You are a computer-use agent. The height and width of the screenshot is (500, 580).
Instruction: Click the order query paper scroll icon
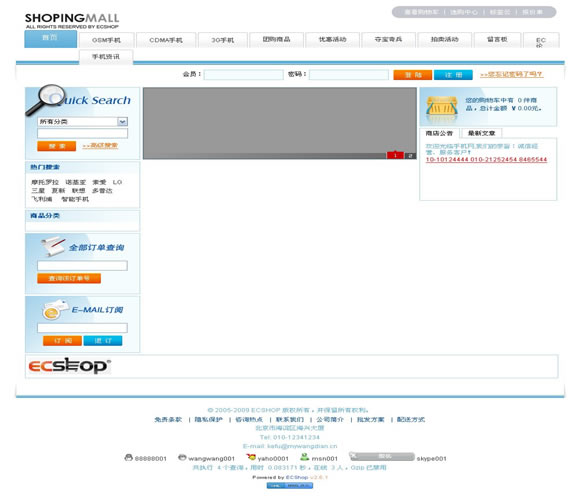(x=53, y=246)
